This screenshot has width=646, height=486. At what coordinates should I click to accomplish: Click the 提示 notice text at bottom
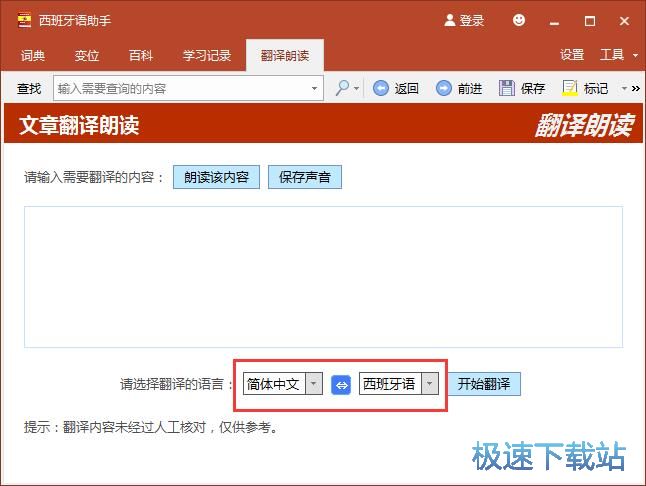tap(151, 427)
